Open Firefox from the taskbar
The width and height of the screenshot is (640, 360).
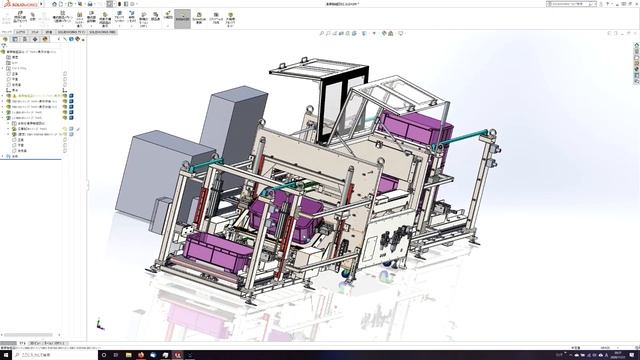click(x=141, y=355)
